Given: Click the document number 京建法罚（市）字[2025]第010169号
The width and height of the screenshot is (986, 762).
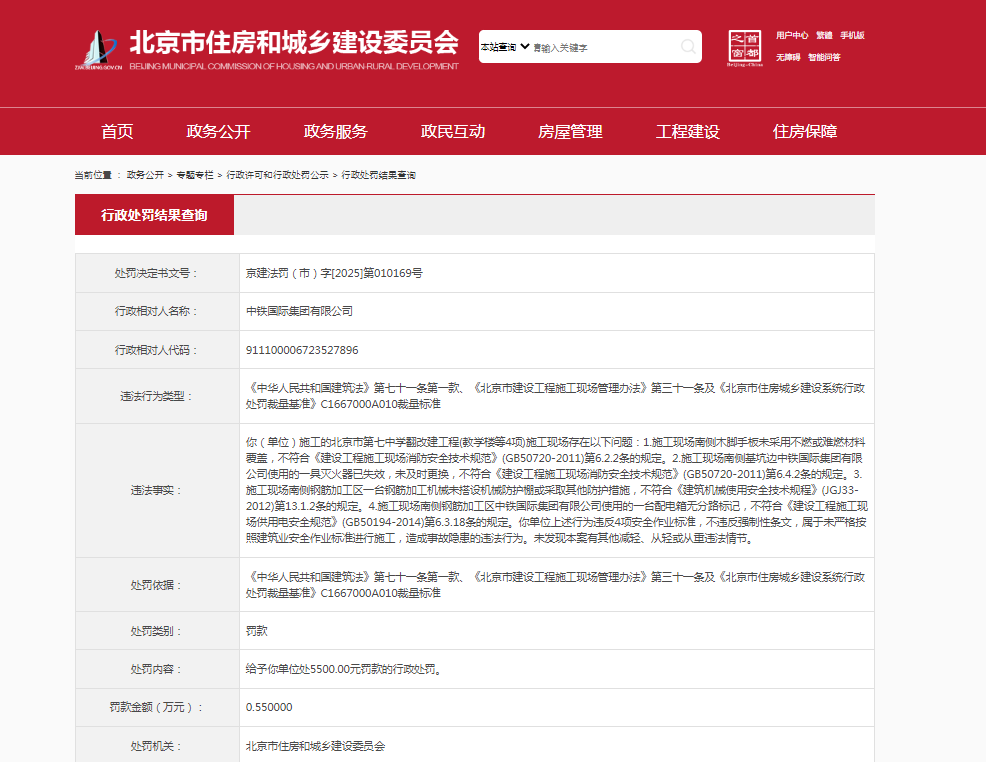Looking at the screenshot, I should 334,273.
